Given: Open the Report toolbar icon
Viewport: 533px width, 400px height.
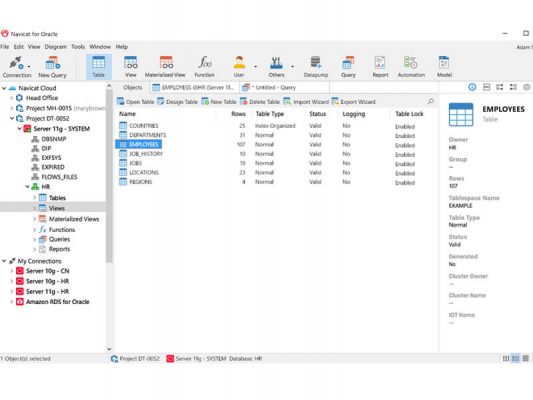Looking at the screenshot, I should (380, 67).
